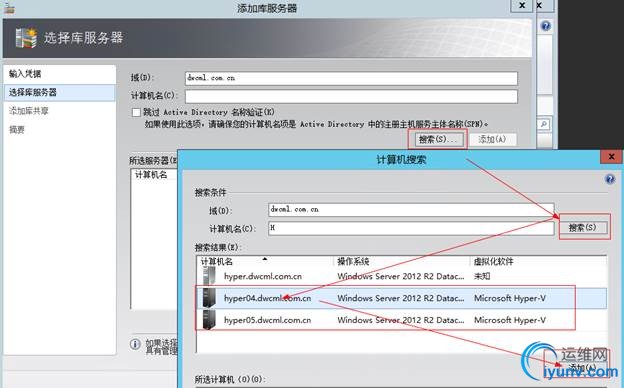Click the library server wizard header icon
Screen dimensions: 624x388
tap(26, 38)
